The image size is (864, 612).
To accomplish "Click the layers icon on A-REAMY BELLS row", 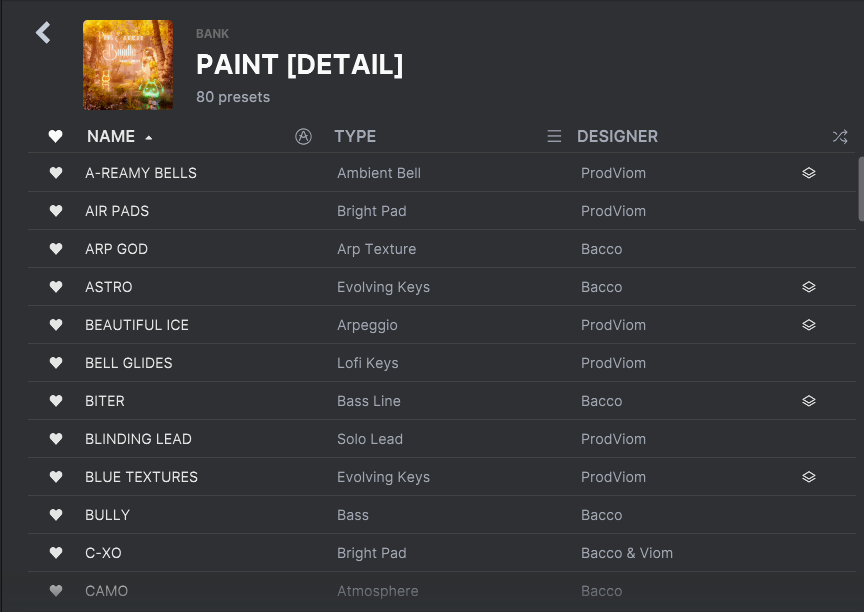I will pyautogui.click(x=808, y=173).
